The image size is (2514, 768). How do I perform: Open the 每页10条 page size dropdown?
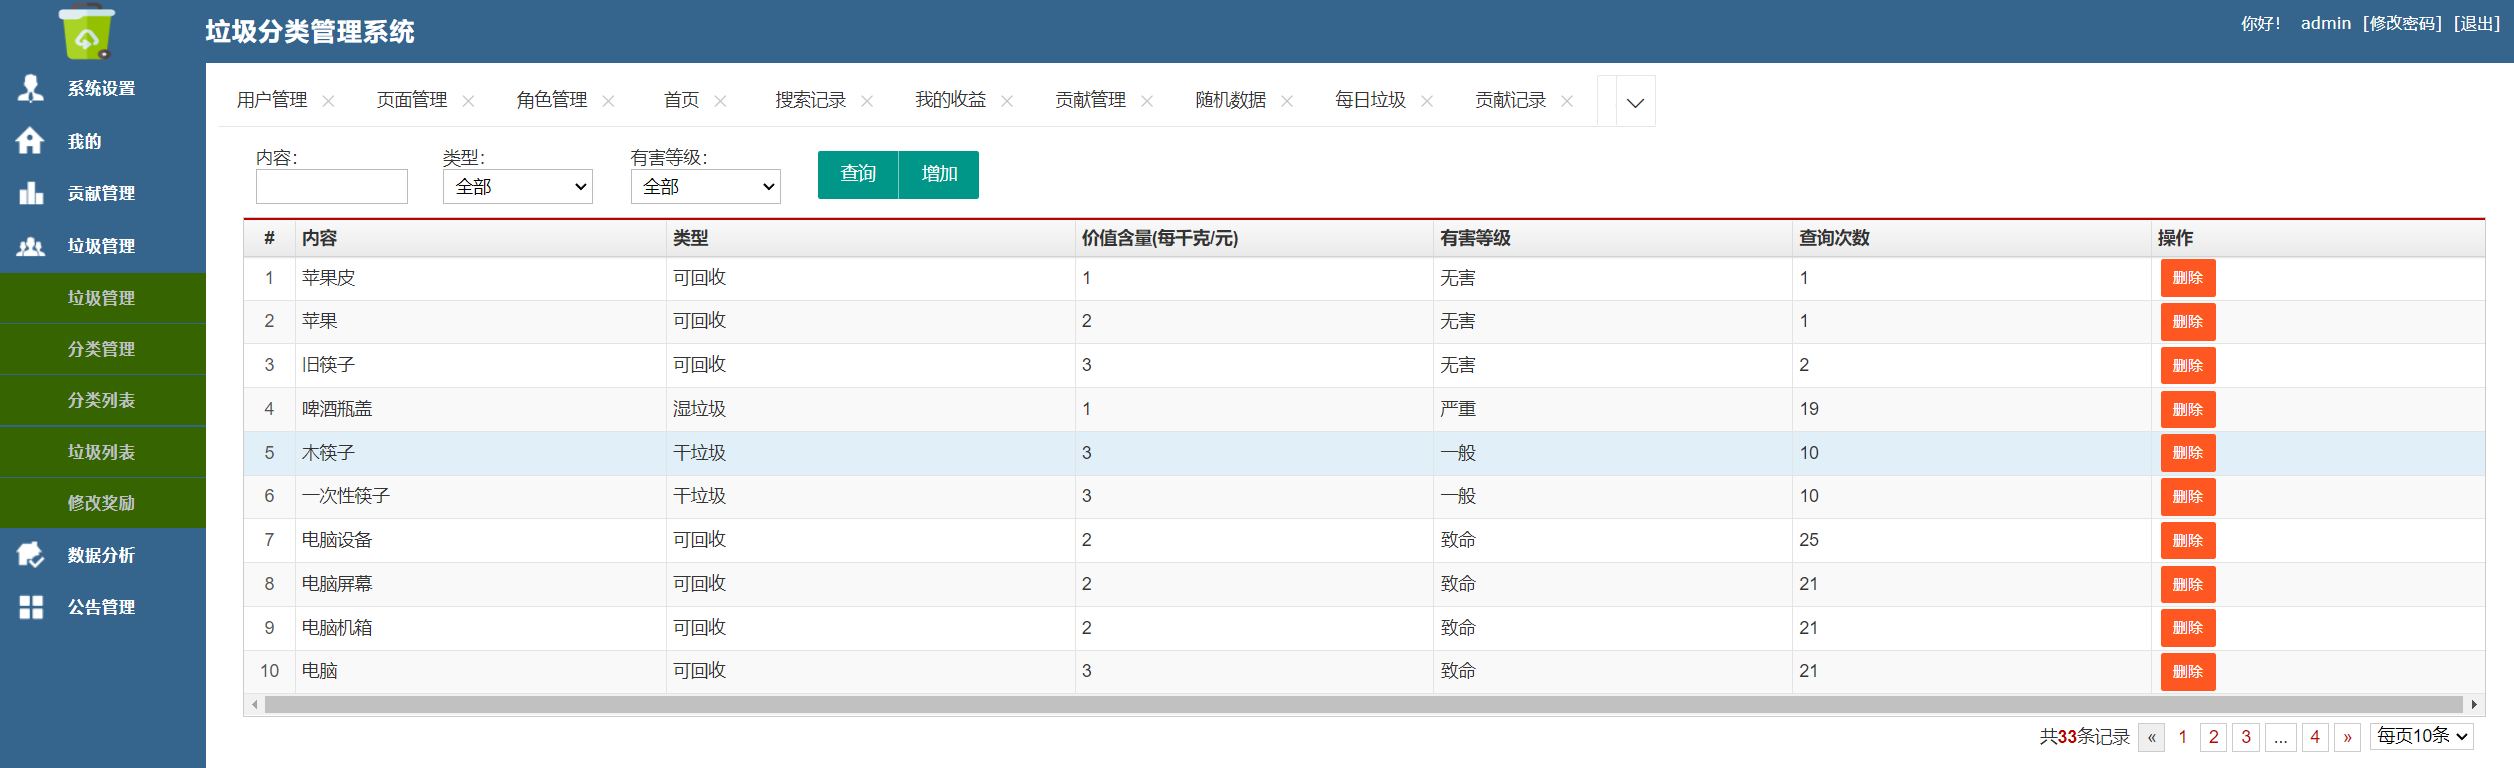[2422, 737]
